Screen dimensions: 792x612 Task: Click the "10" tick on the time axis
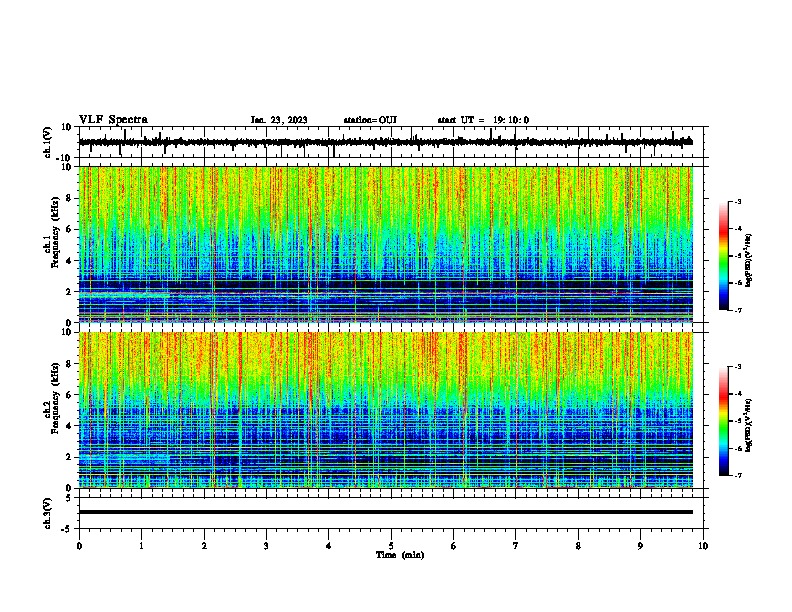[703, 546]
